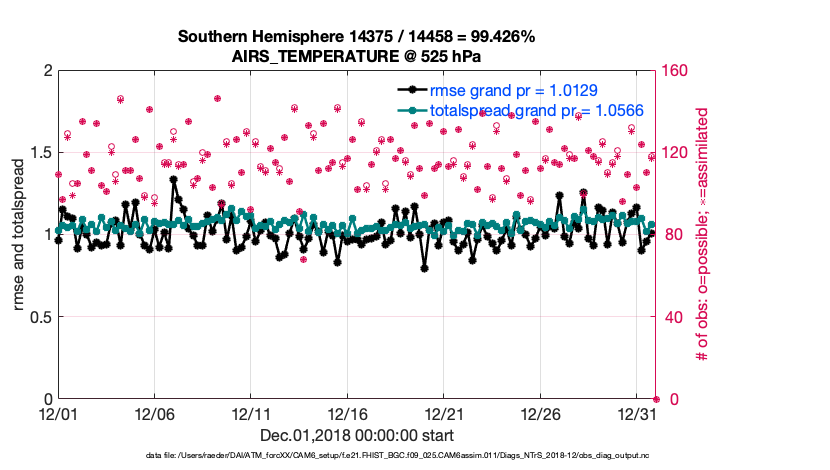This screenshot has height=470, width=830.
Task: Click the x-axis tick label '12/01'
Action: 58,414
